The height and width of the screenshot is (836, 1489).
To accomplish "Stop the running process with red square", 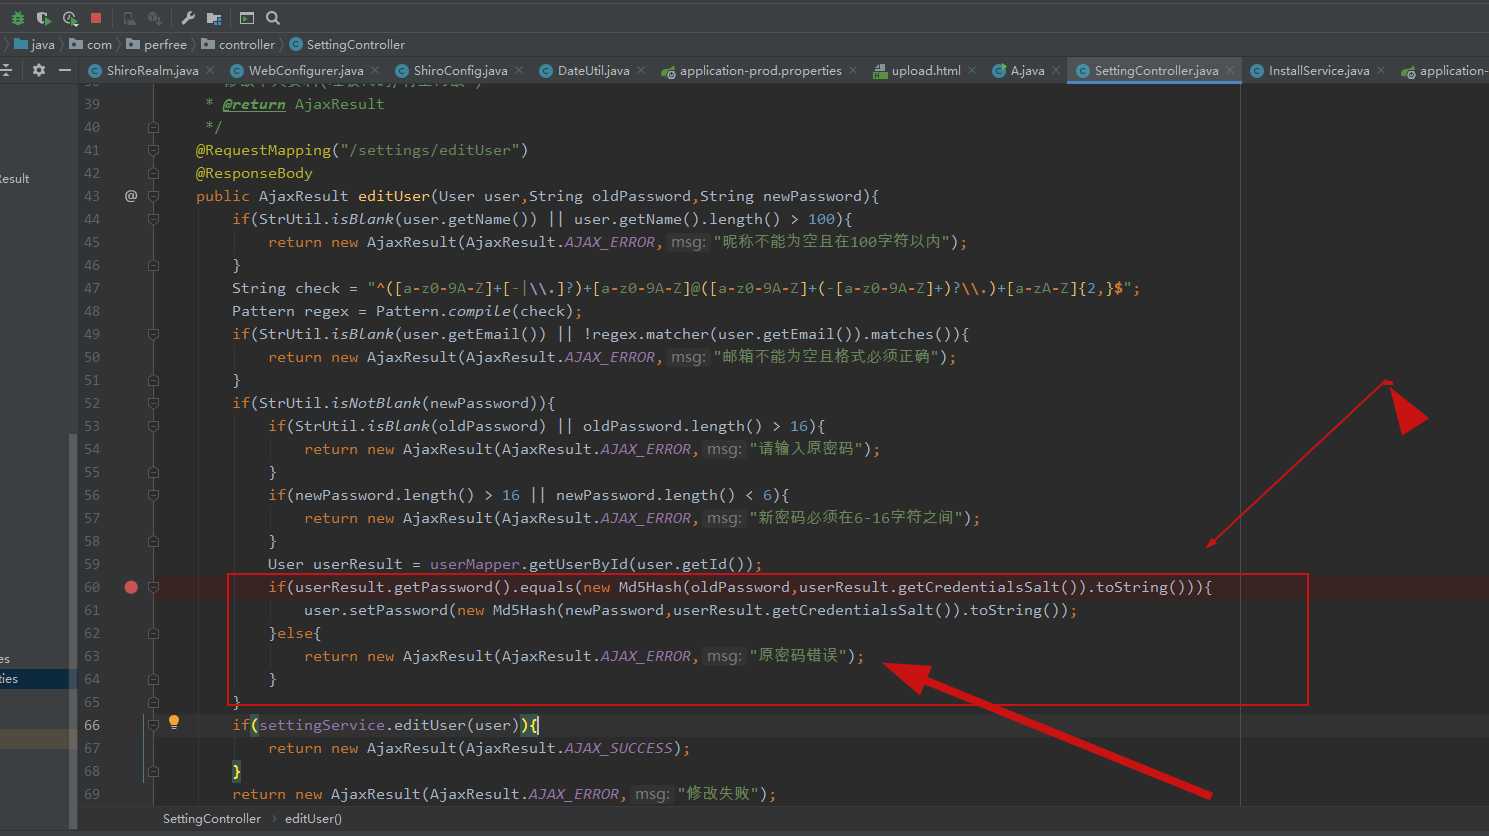I will (x=96, y=18).
